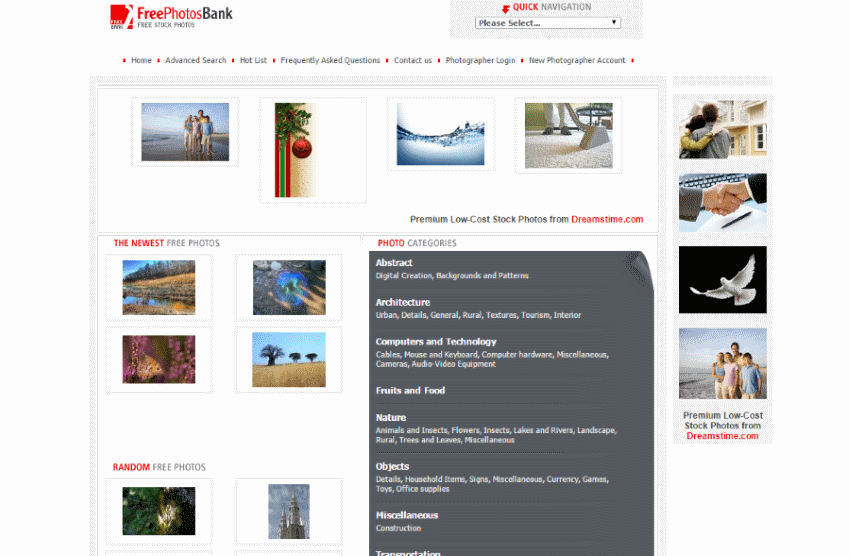Follow the Dreamstime.com link under premium photos

pos(607,219)
